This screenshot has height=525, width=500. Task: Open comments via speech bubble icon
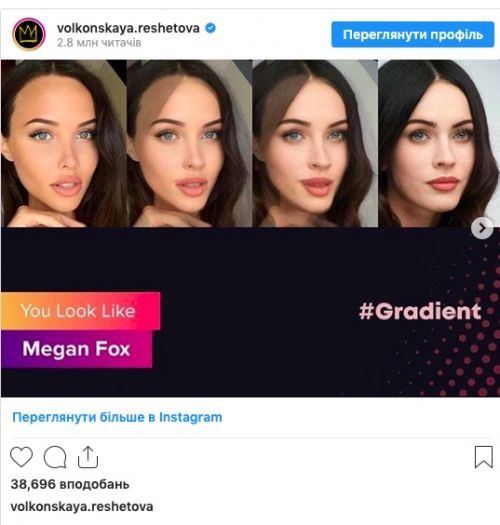pyautogui.click(x=55, y=457)
